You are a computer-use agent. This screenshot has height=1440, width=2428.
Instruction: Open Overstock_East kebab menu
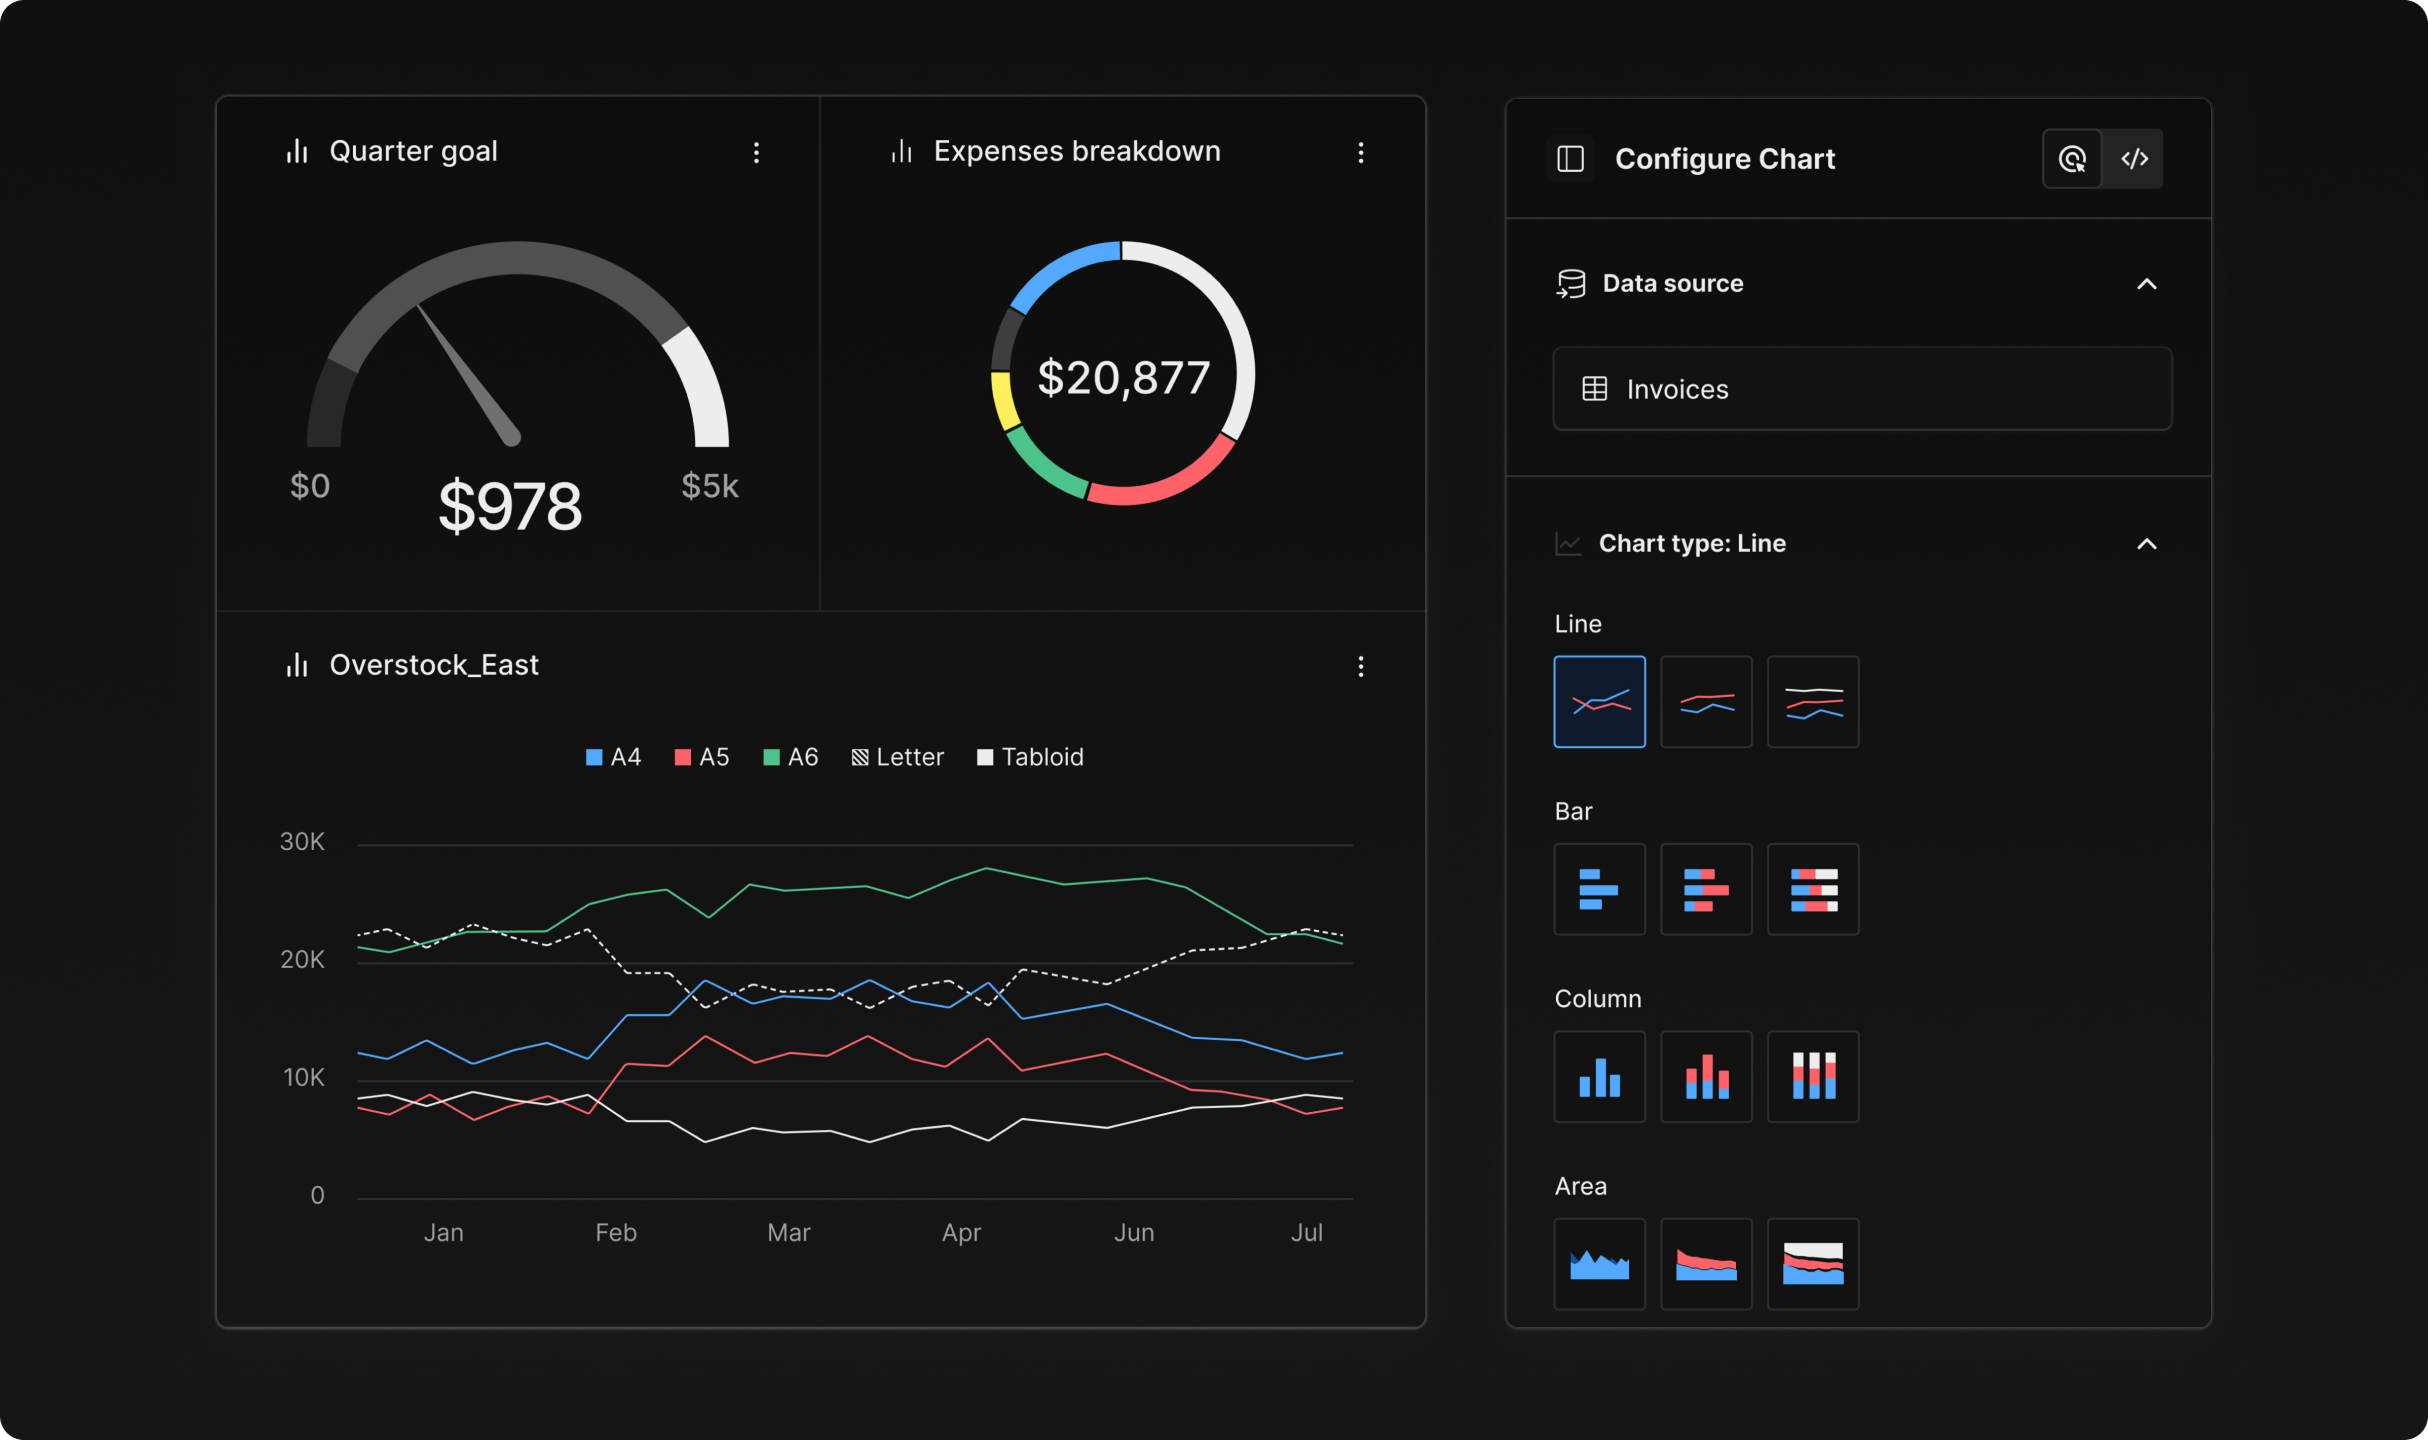tap(1360, 666)
